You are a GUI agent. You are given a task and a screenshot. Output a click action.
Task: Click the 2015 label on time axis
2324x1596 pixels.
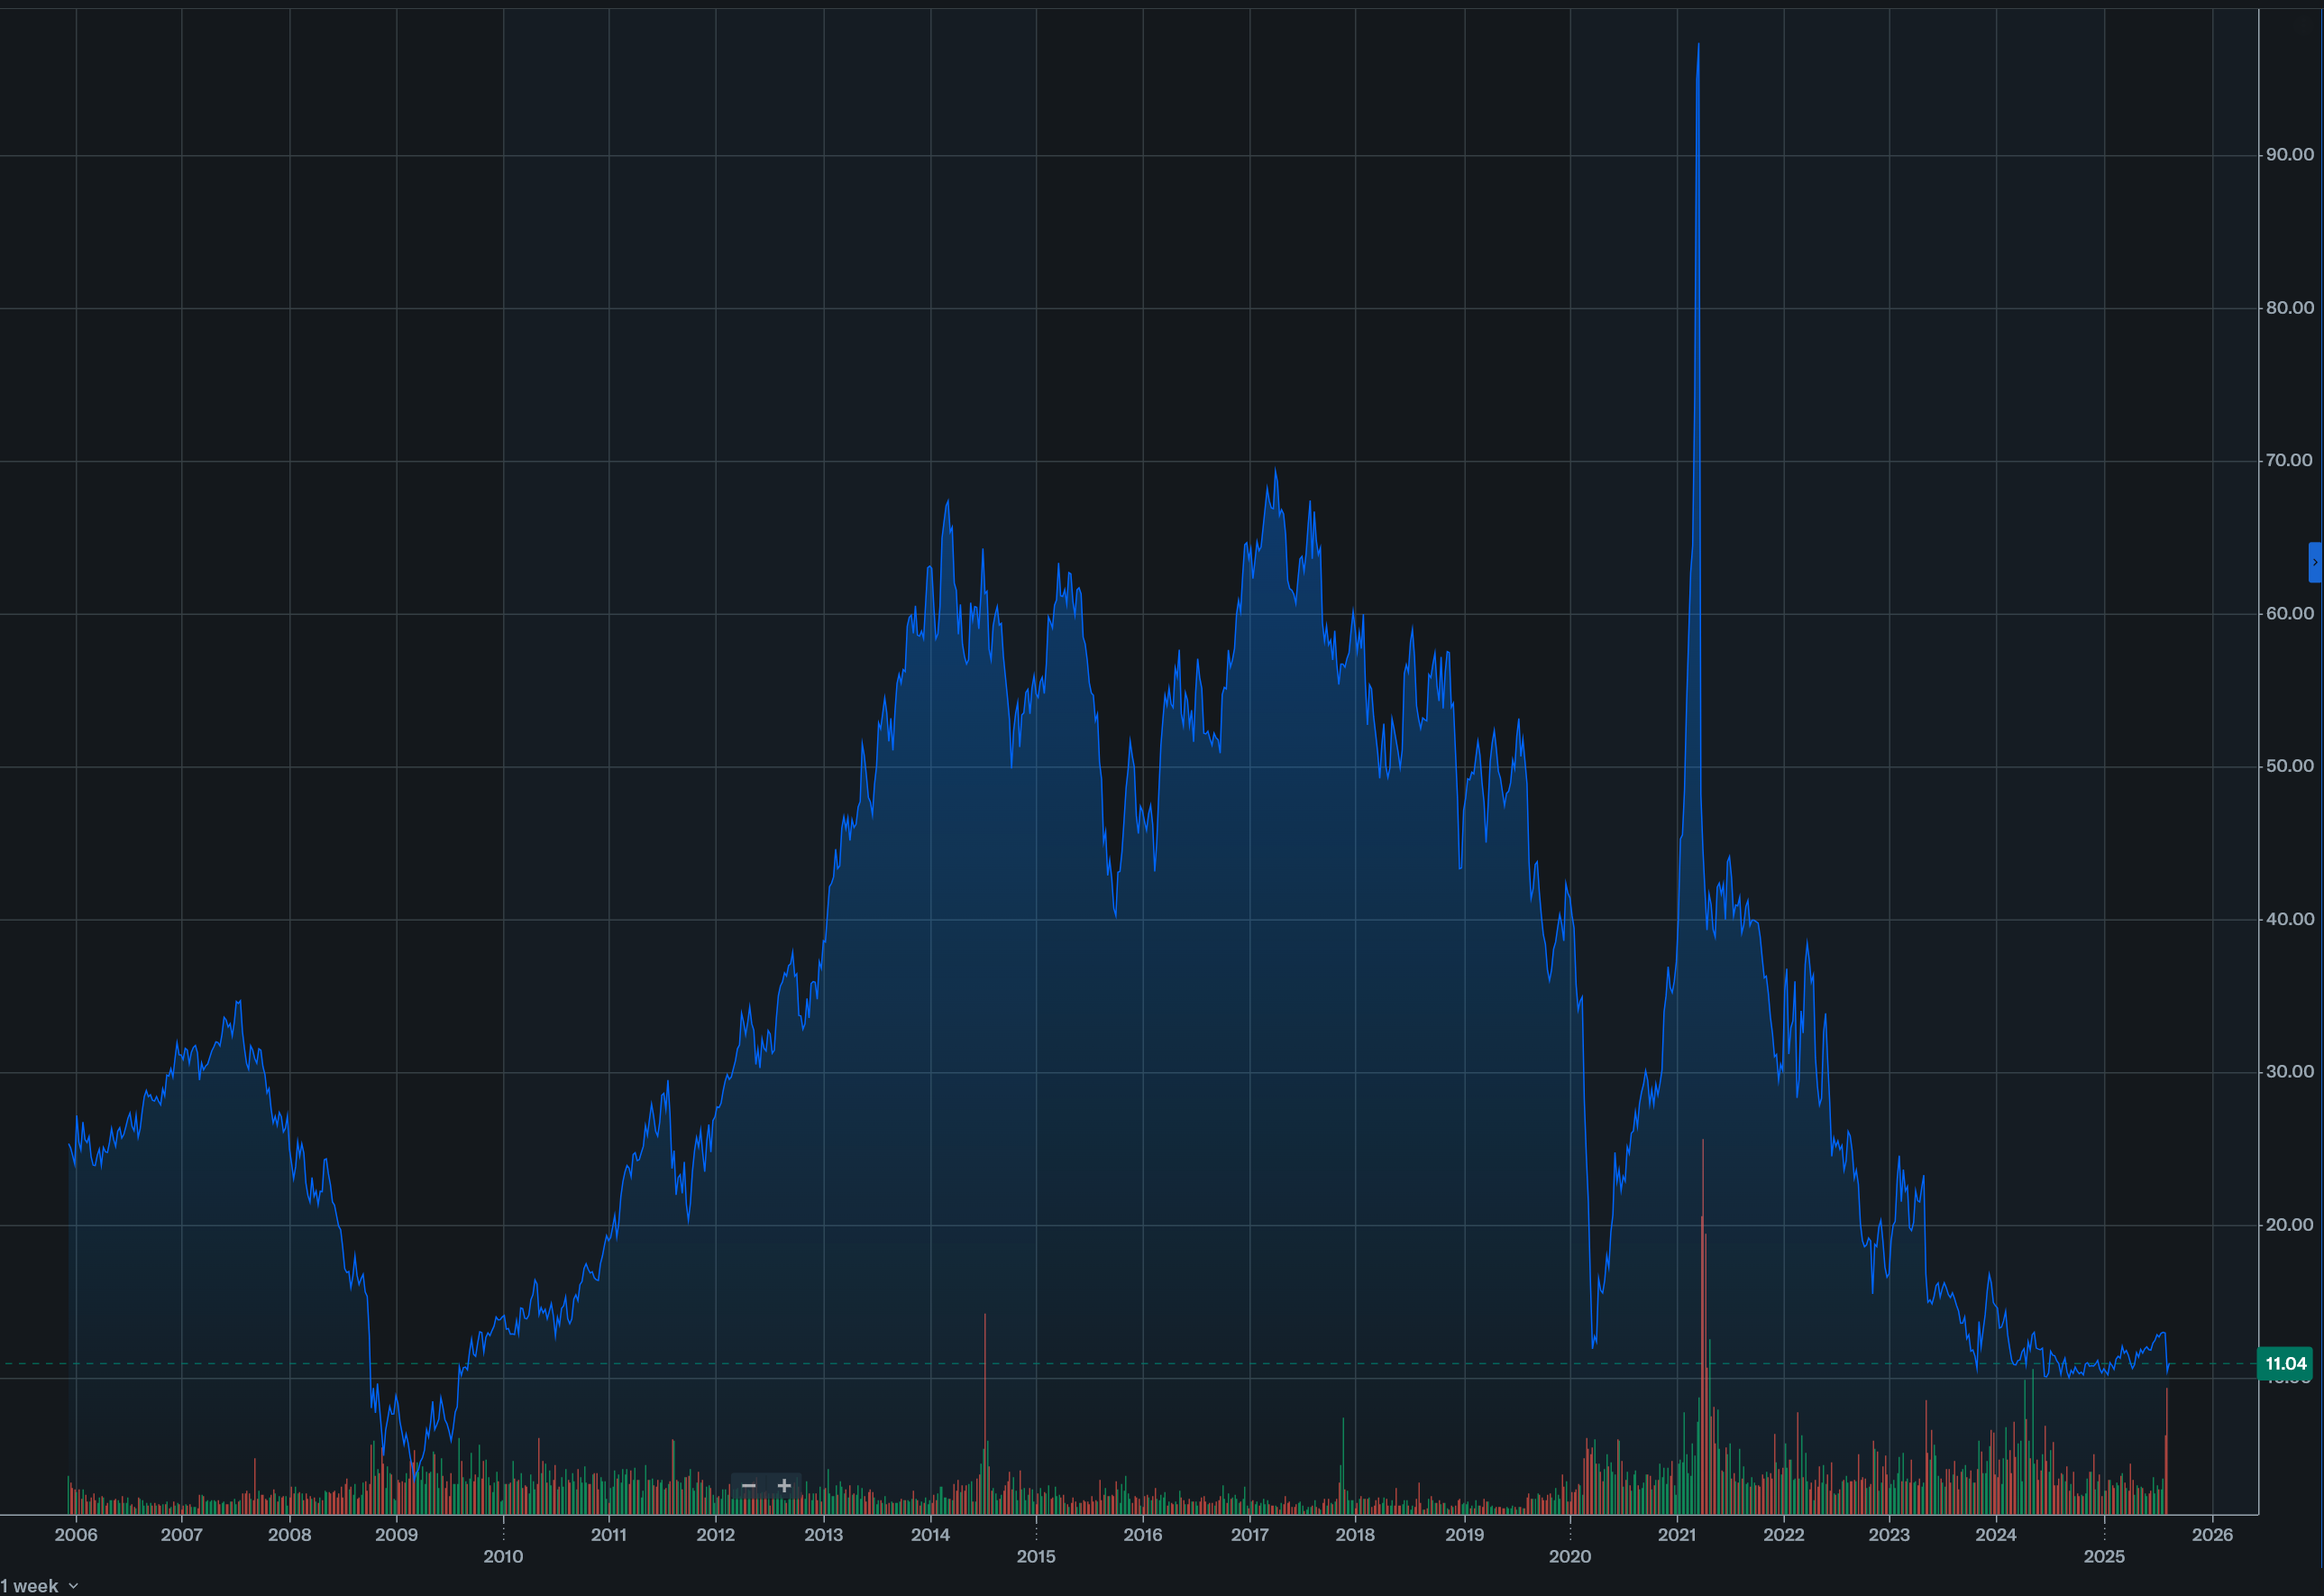coord(1036,1556)
